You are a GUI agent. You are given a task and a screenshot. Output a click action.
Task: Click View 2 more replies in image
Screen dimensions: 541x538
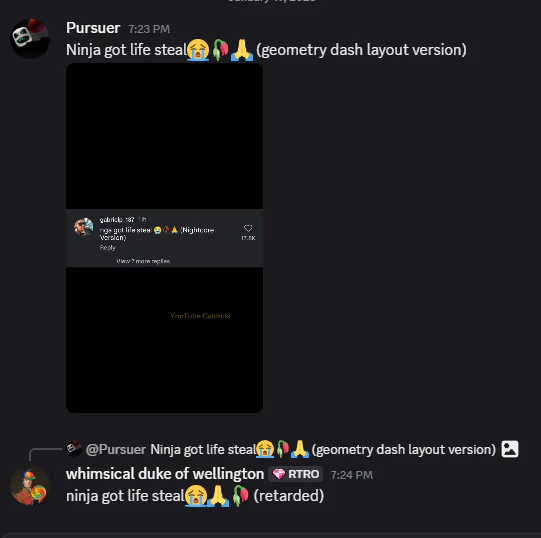[x=143, y=261]
